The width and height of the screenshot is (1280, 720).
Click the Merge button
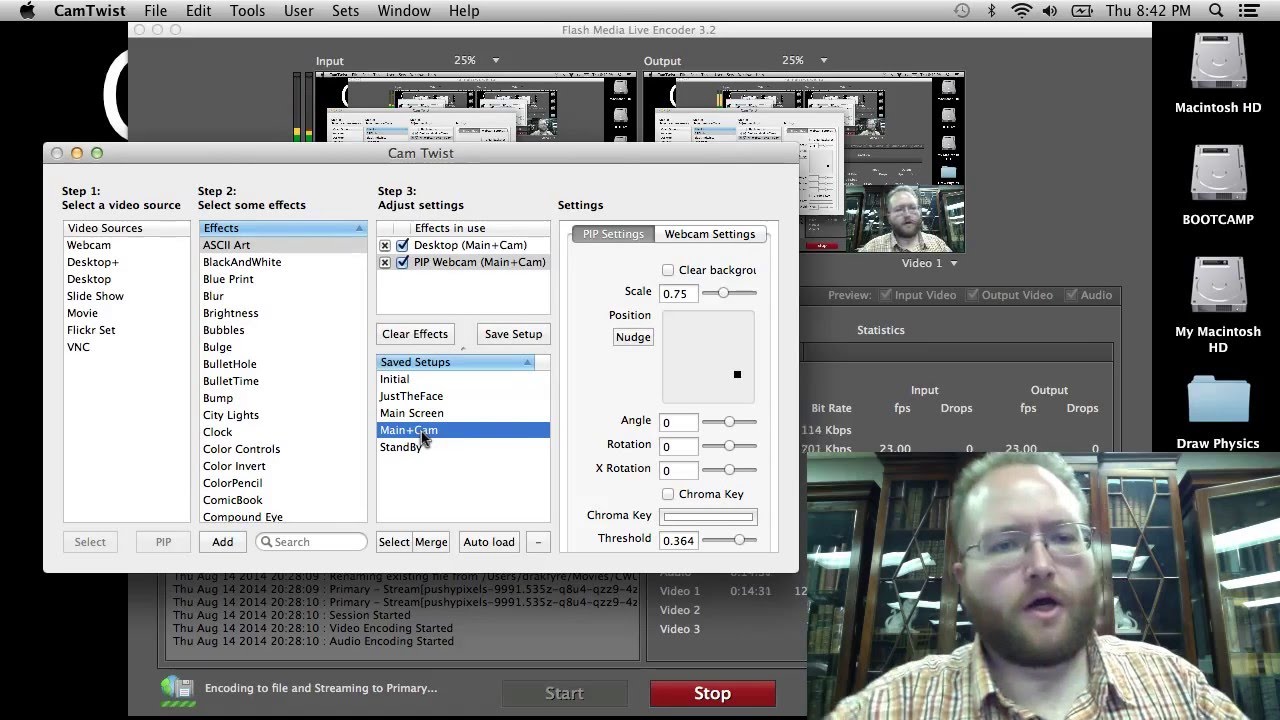pos(431,542)
